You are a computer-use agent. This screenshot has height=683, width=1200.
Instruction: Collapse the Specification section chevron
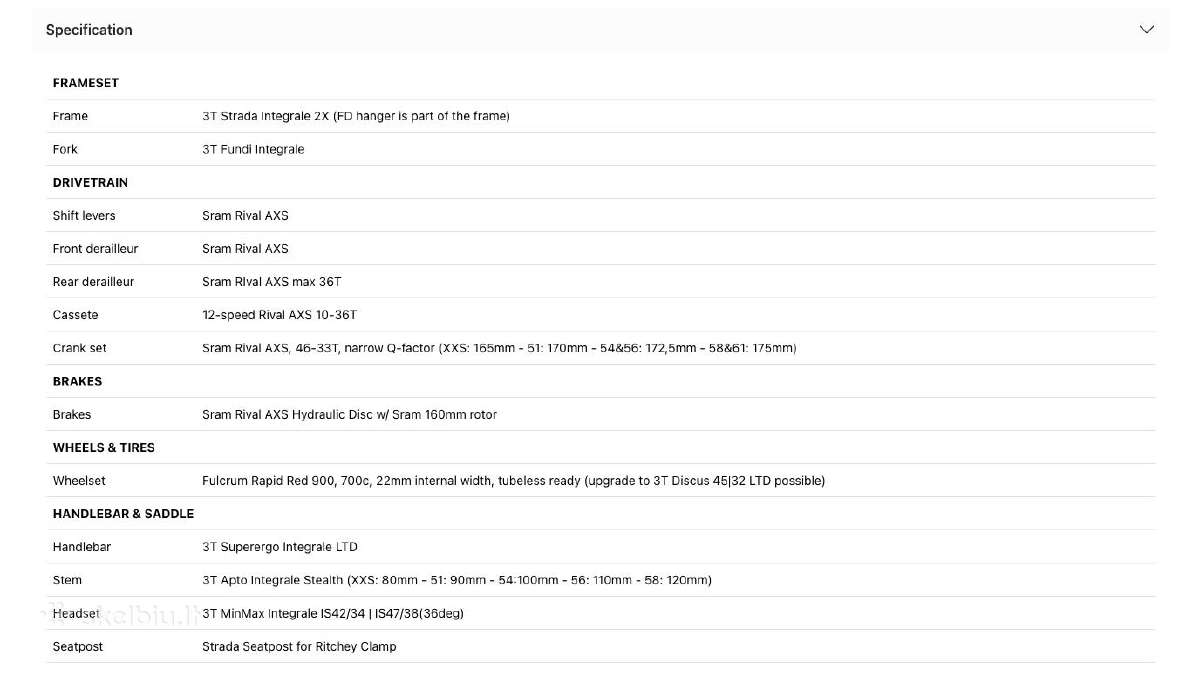[x=1147, y=29]
